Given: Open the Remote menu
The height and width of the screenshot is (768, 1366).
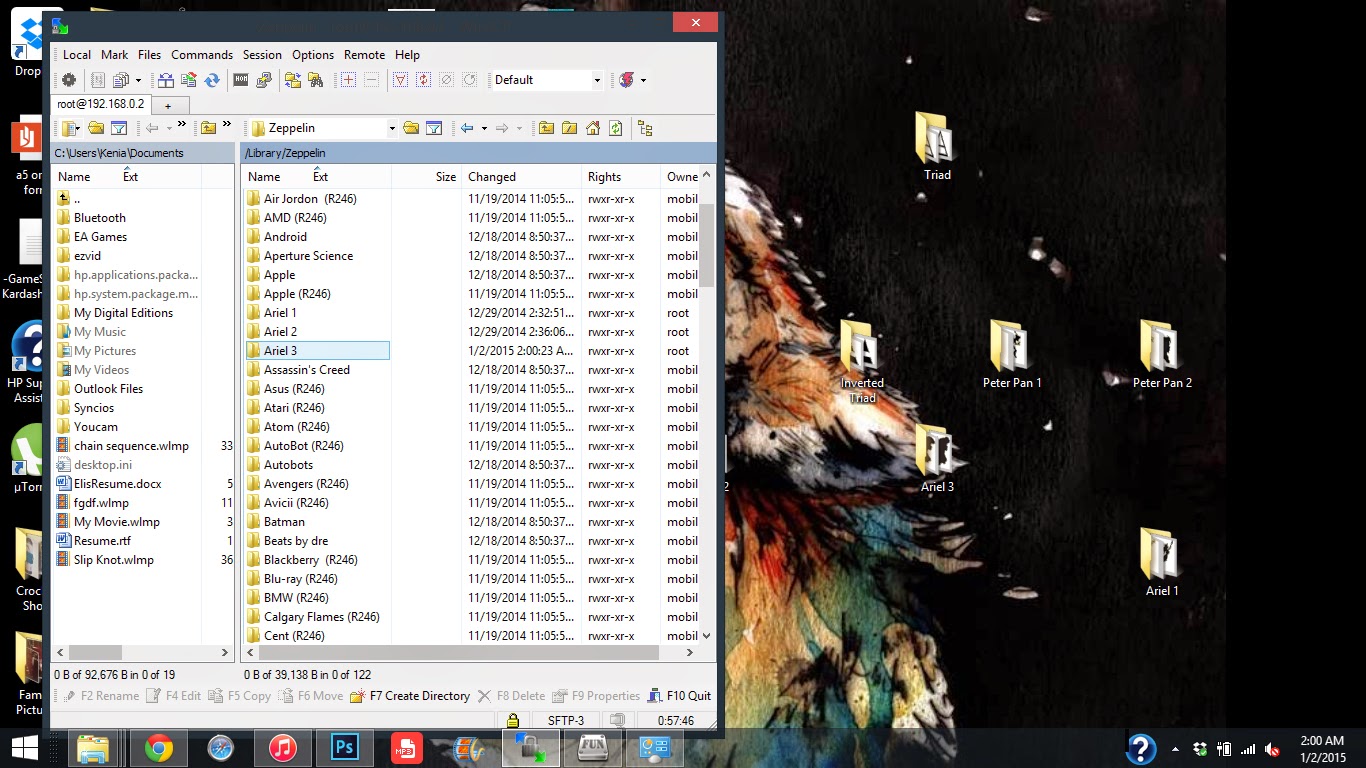Looking at the screenshot, I should coord(364,55).
